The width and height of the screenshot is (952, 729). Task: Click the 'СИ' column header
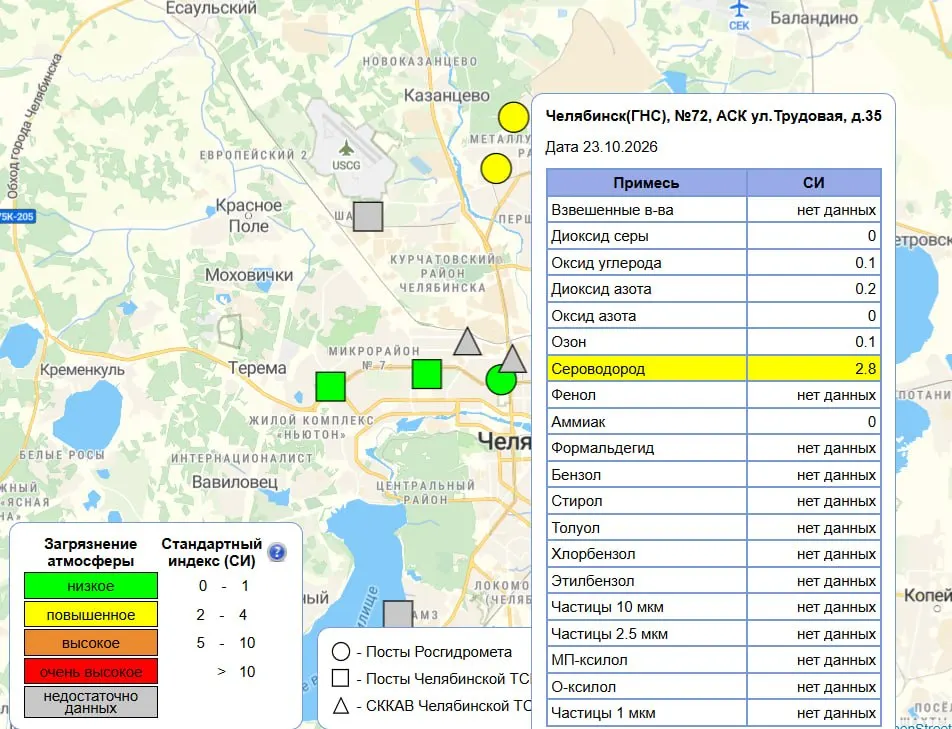(x=814, y=183)
